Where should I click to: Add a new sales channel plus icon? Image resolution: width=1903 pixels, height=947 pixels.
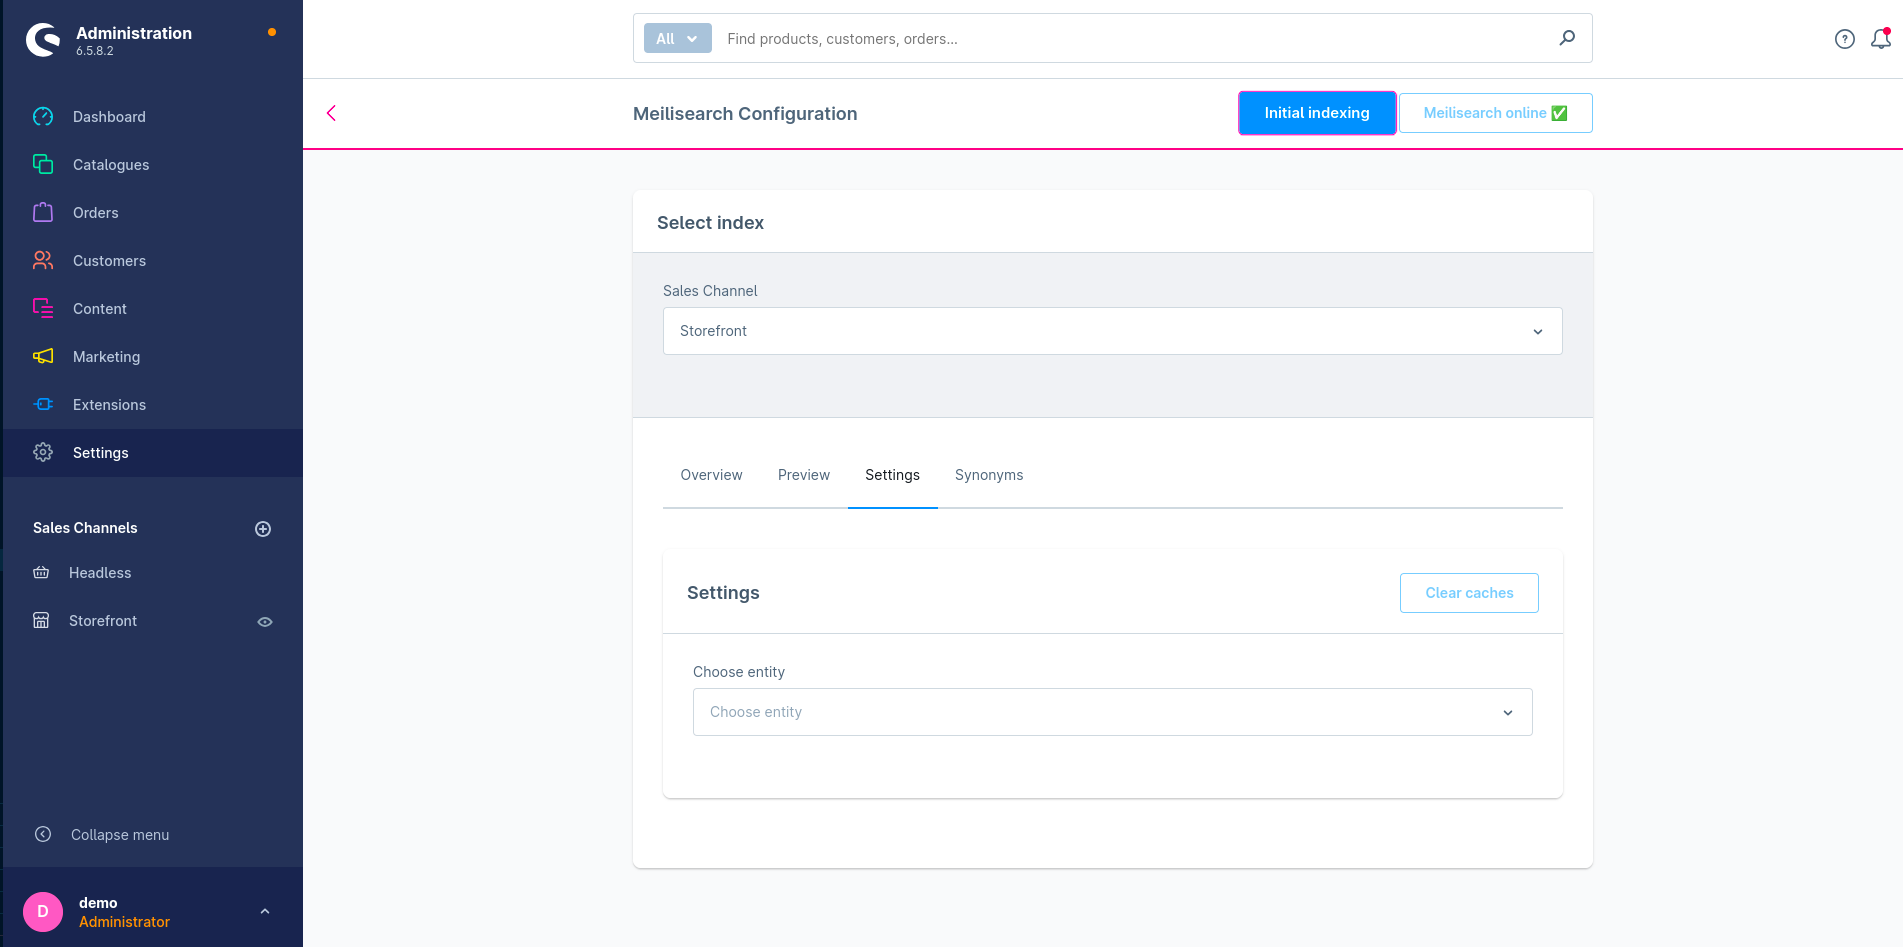click(263, 529)
